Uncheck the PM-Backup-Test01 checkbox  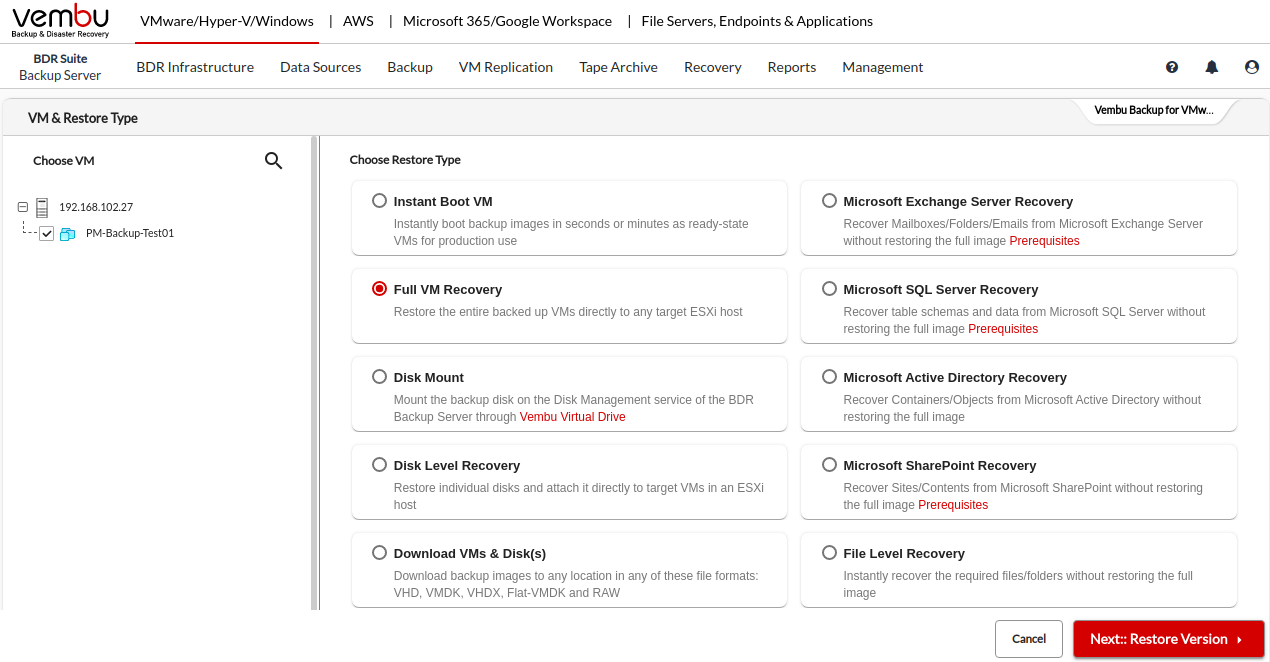click(x=47, y=234)
